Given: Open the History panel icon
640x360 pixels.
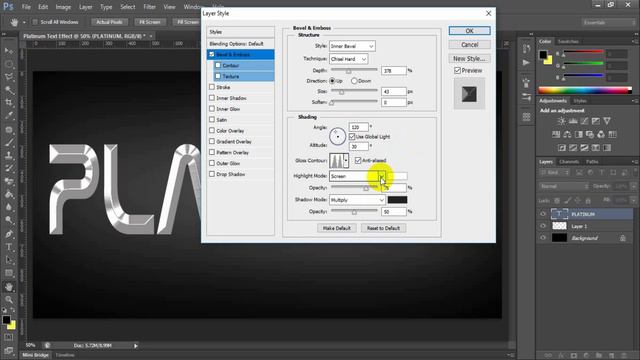Looking at the screenshot, I should pyautogui.click(x=527, y=49).
